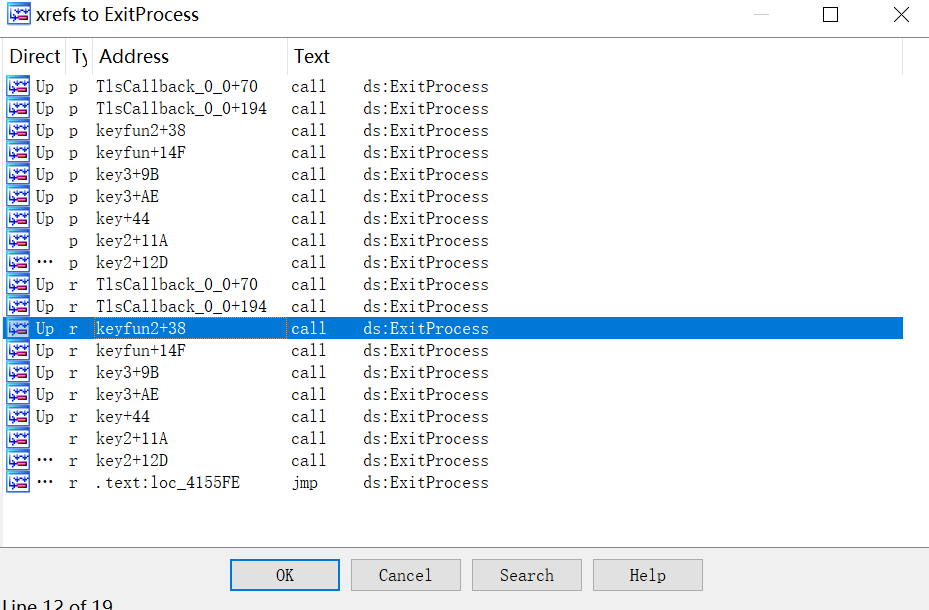This screenshot has width=929, height=610.
Task: Click the row icon for .text:loc_4155FE jmp
Action: [18, 482]
